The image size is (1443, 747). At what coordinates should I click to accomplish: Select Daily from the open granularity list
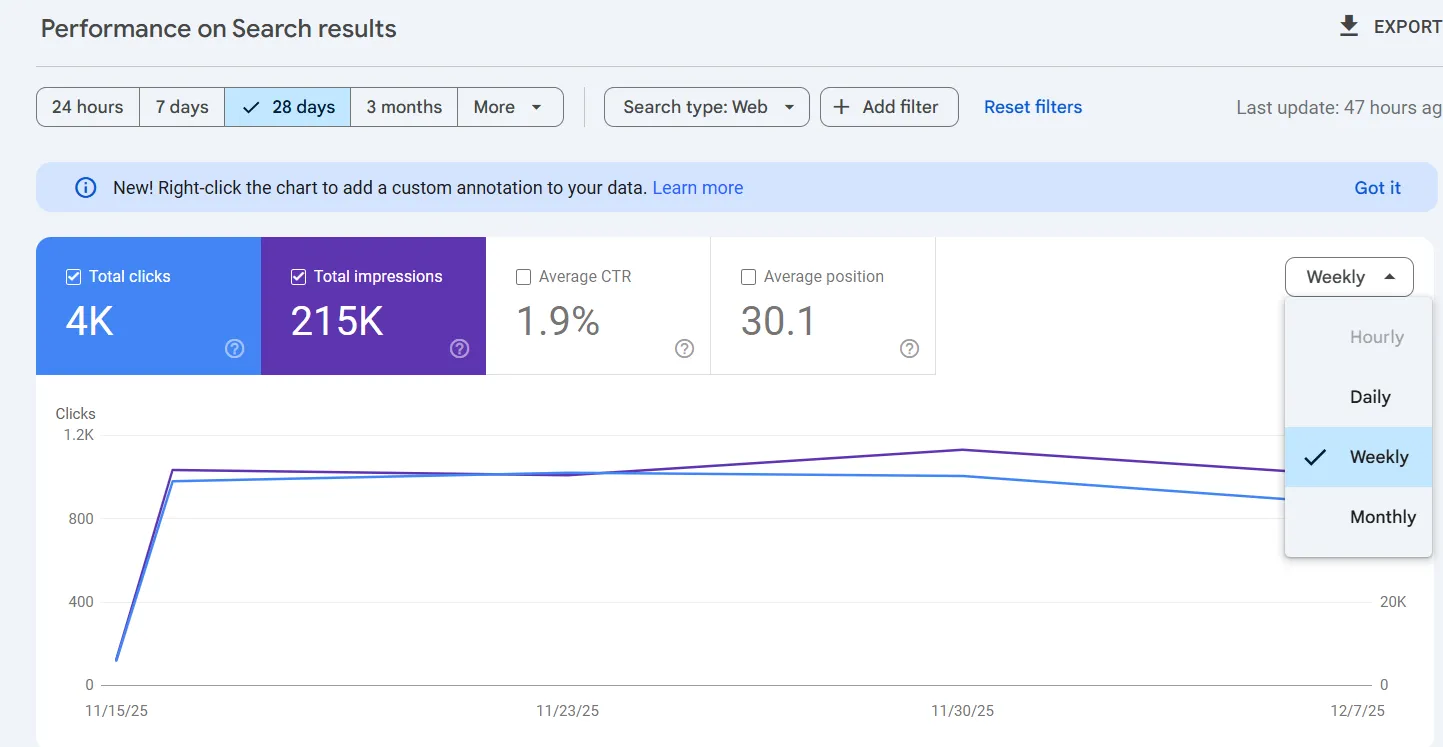point(1371,396)
